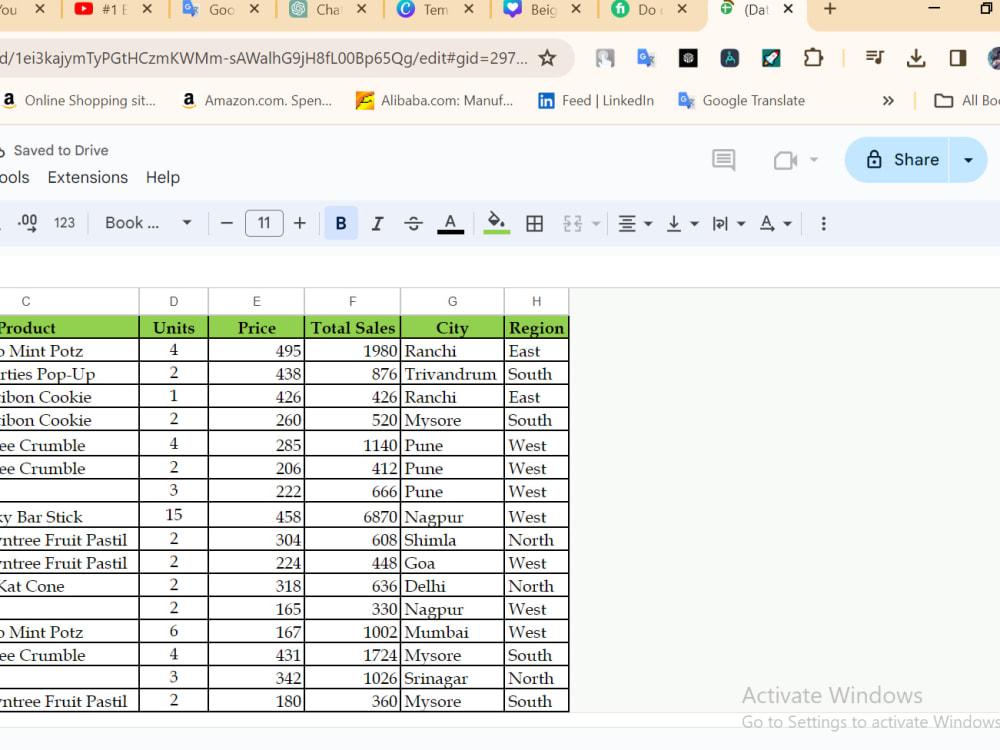Select the Region header cell

pos(536,328)
